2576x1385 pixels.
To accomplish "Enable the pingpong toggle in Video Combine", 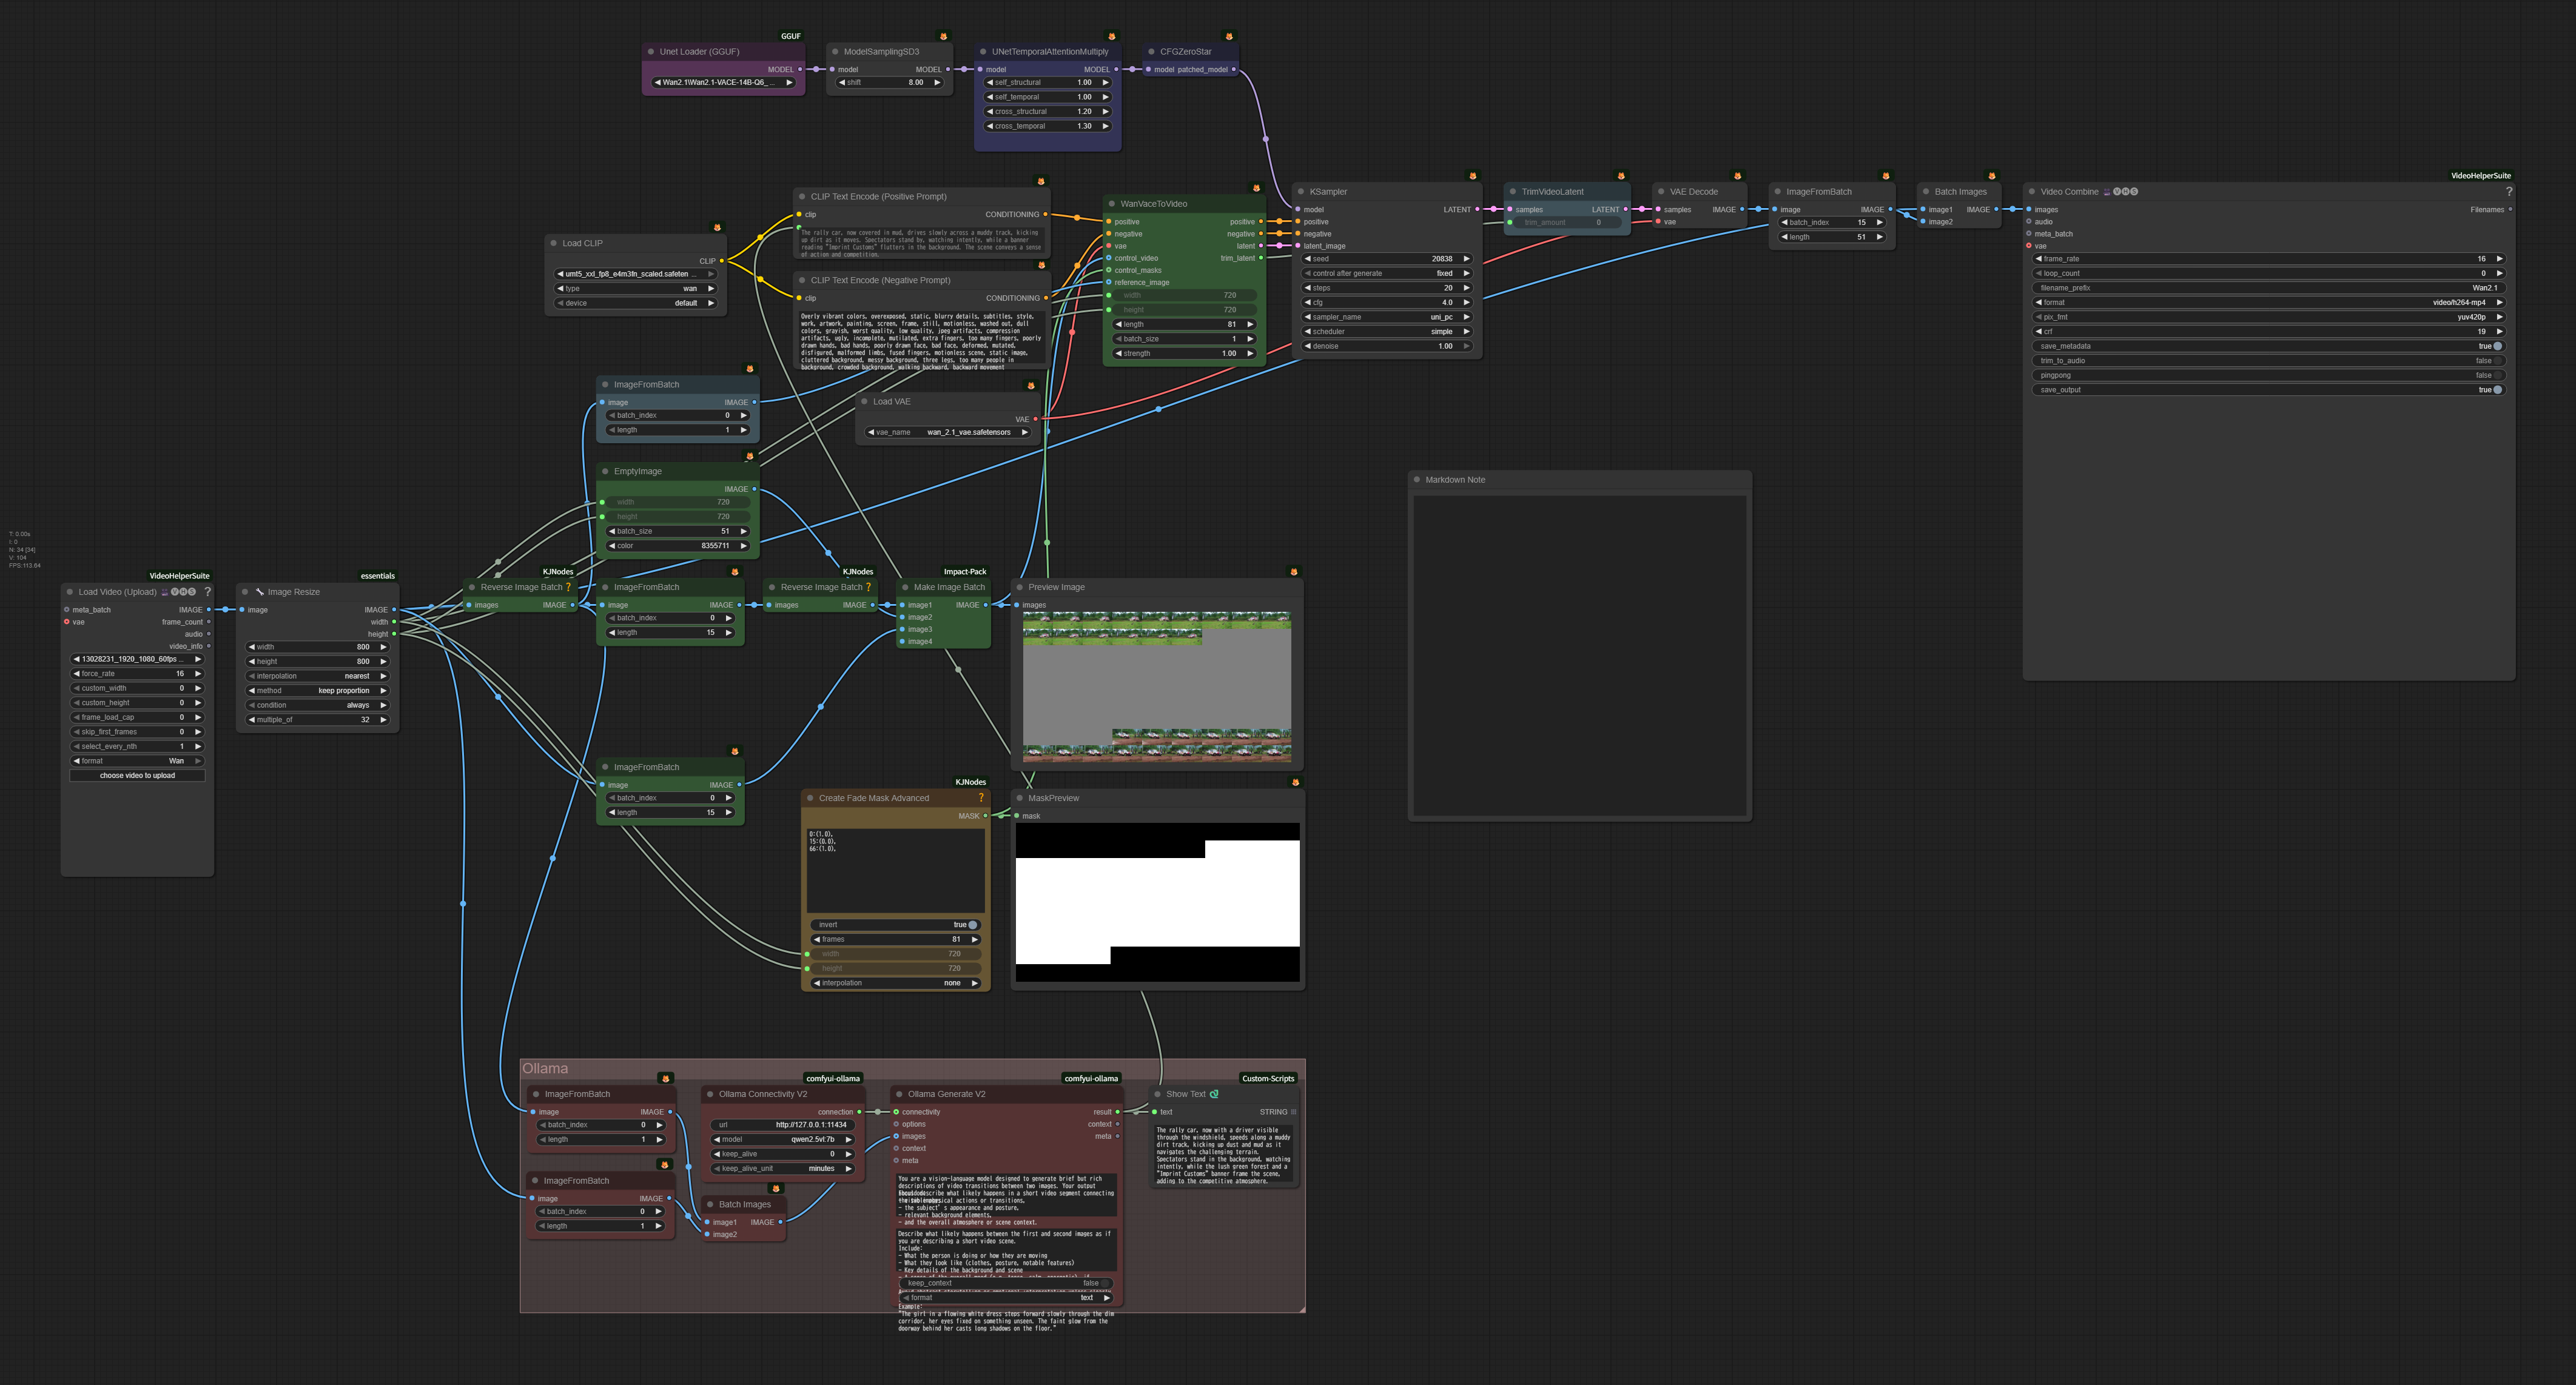I will 2496,375.
